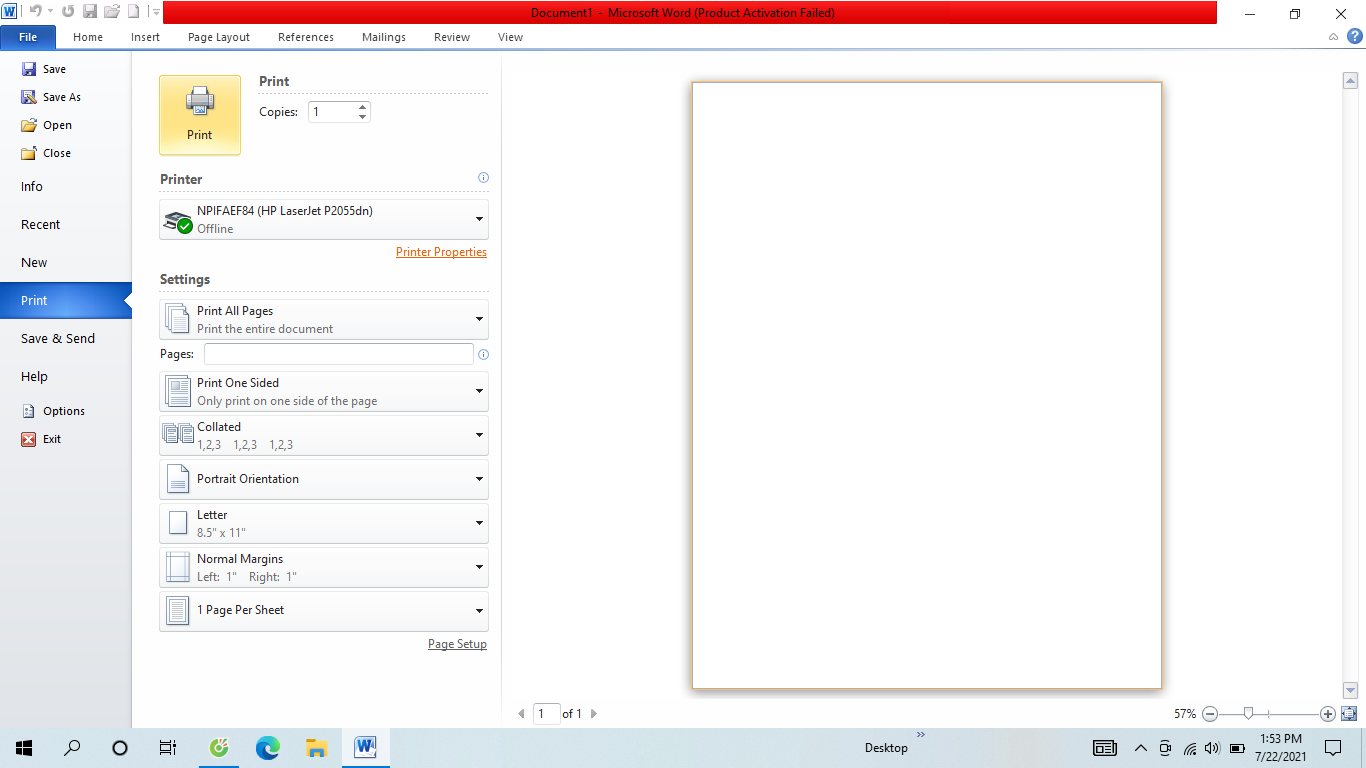Image resolution: width=1366 pixels, height=768 pixels.
Task: Expand the Print All Pages dropdown
Action: click(x=324, y=319)
